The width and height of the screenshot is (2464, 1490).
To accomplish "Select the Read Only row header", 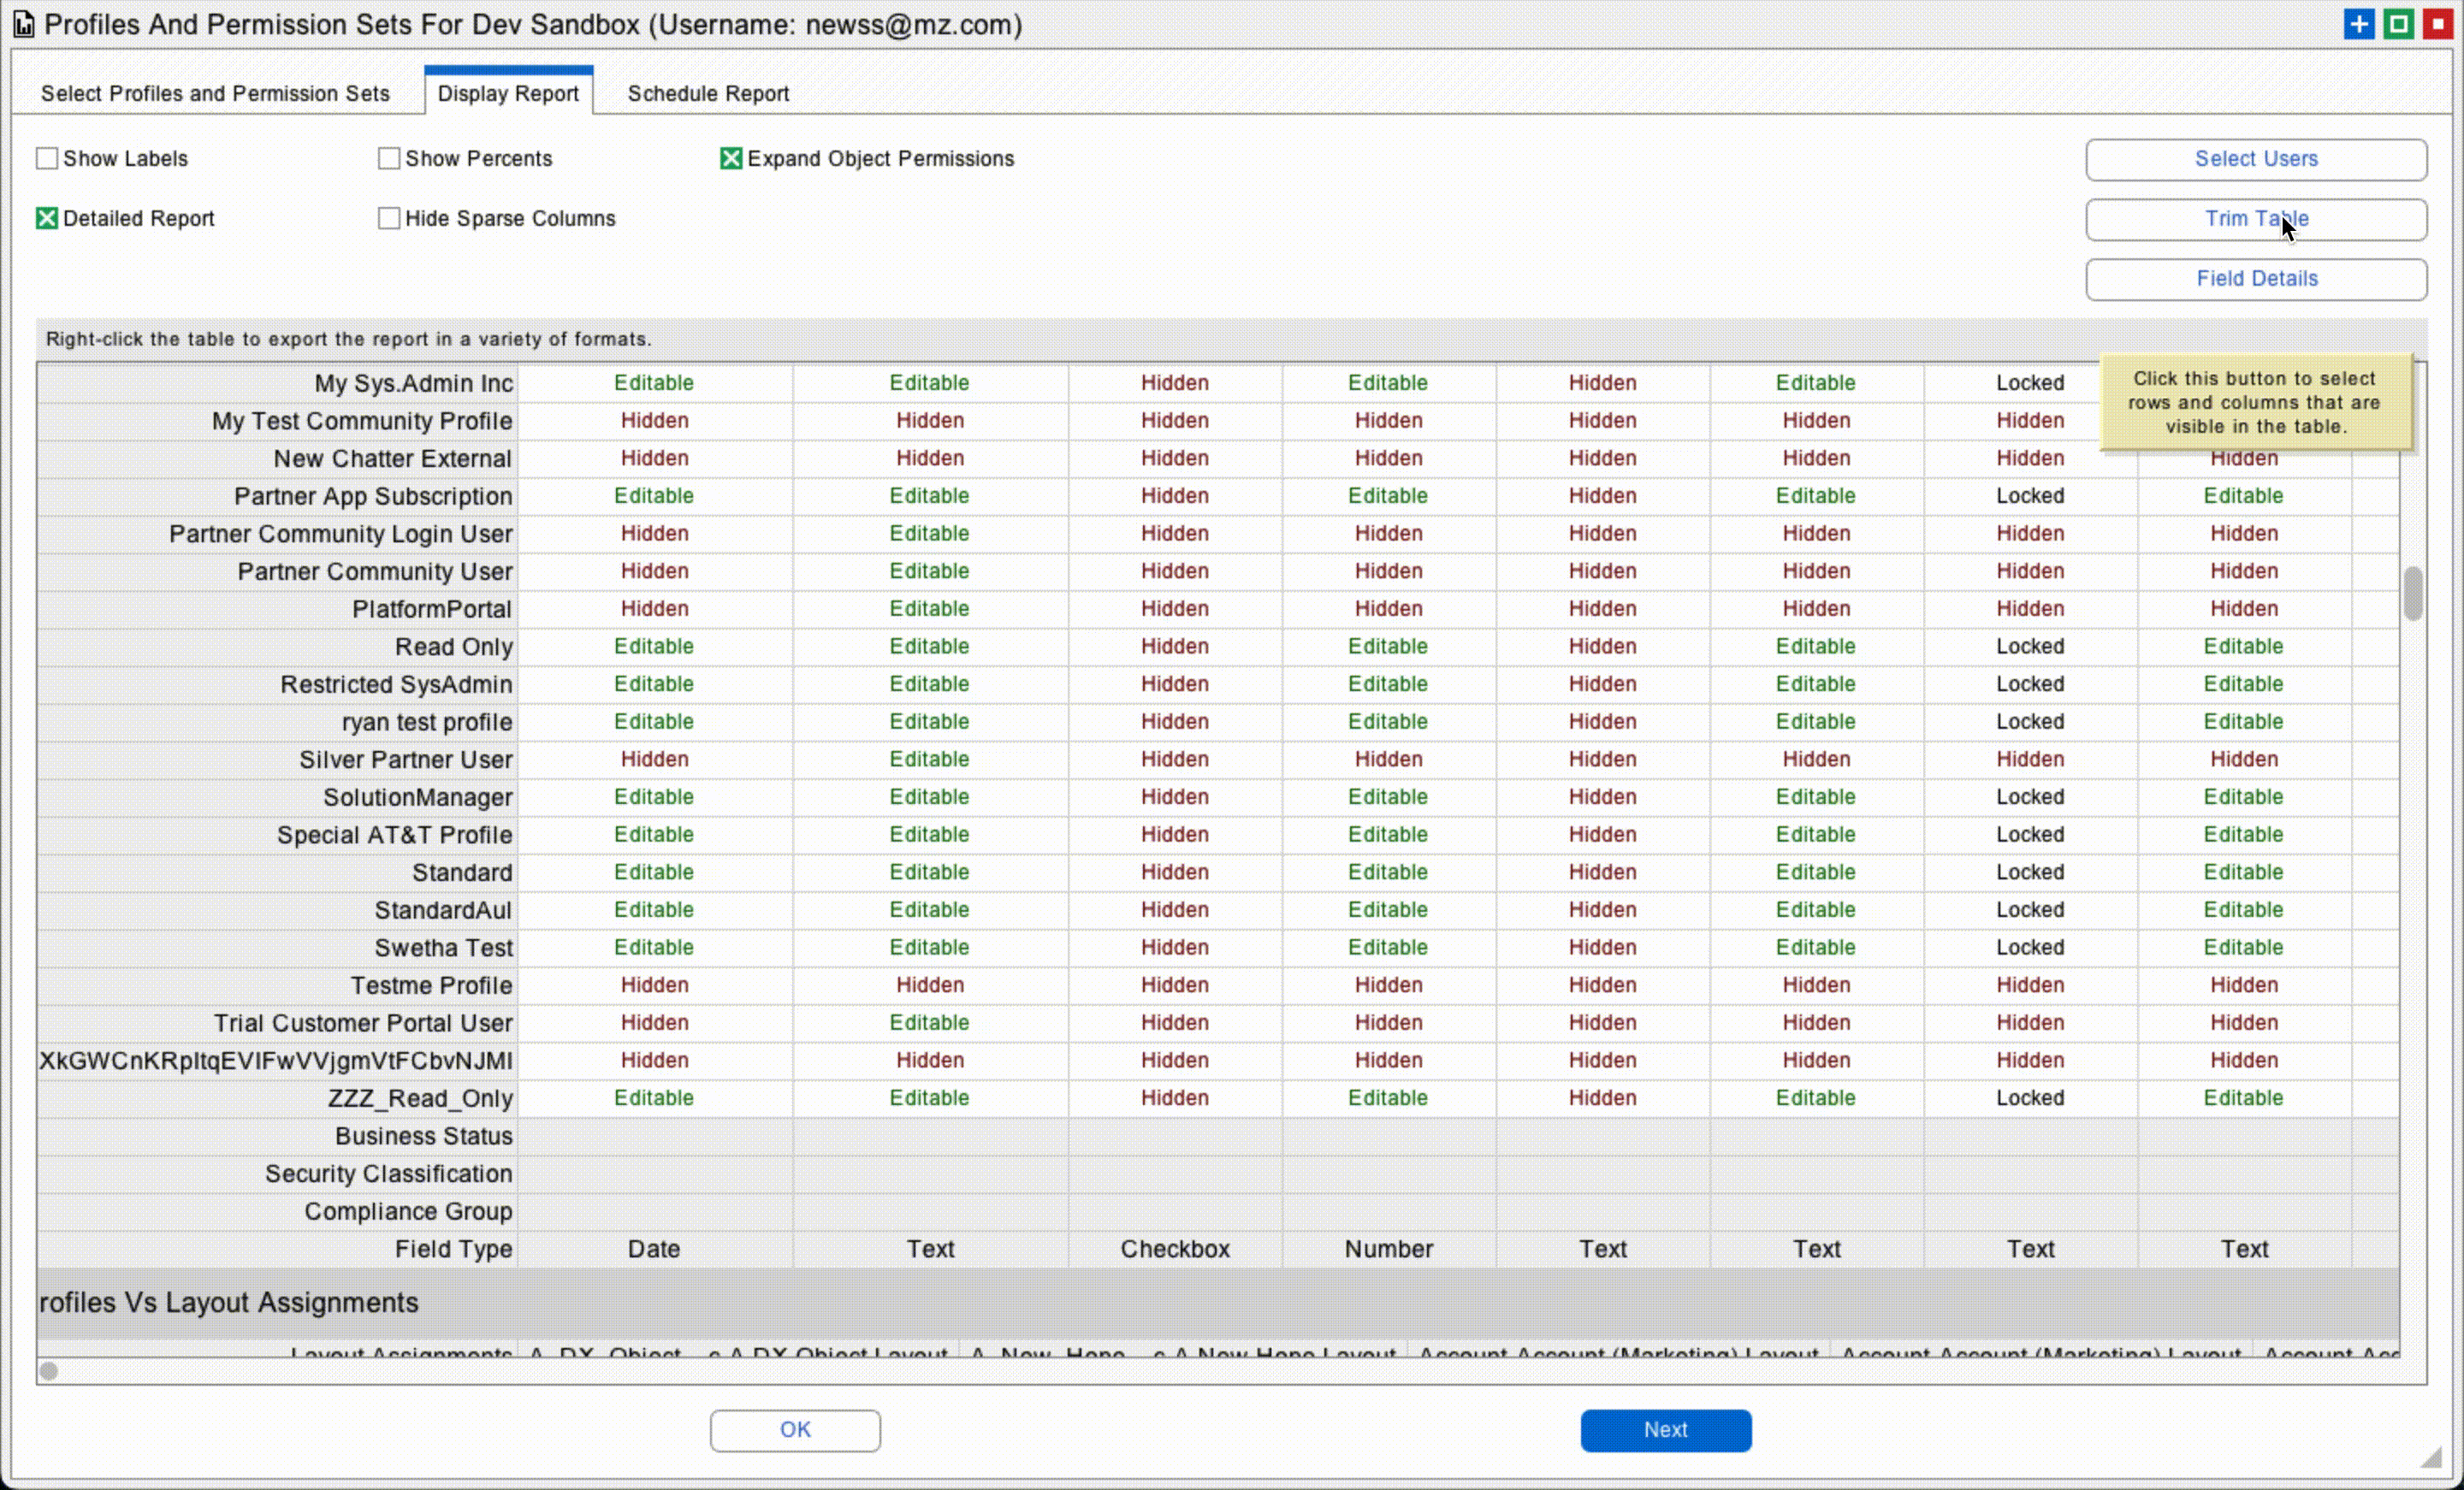I will 277,647.
